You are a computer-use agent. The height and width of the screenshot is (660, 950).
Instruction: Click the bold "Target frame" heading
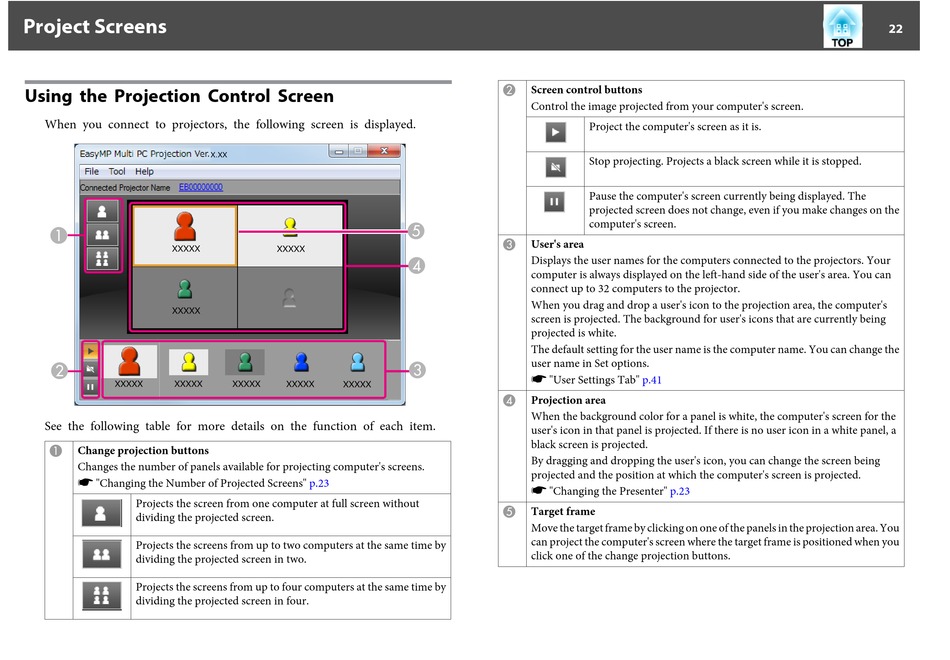pos(563,512)
